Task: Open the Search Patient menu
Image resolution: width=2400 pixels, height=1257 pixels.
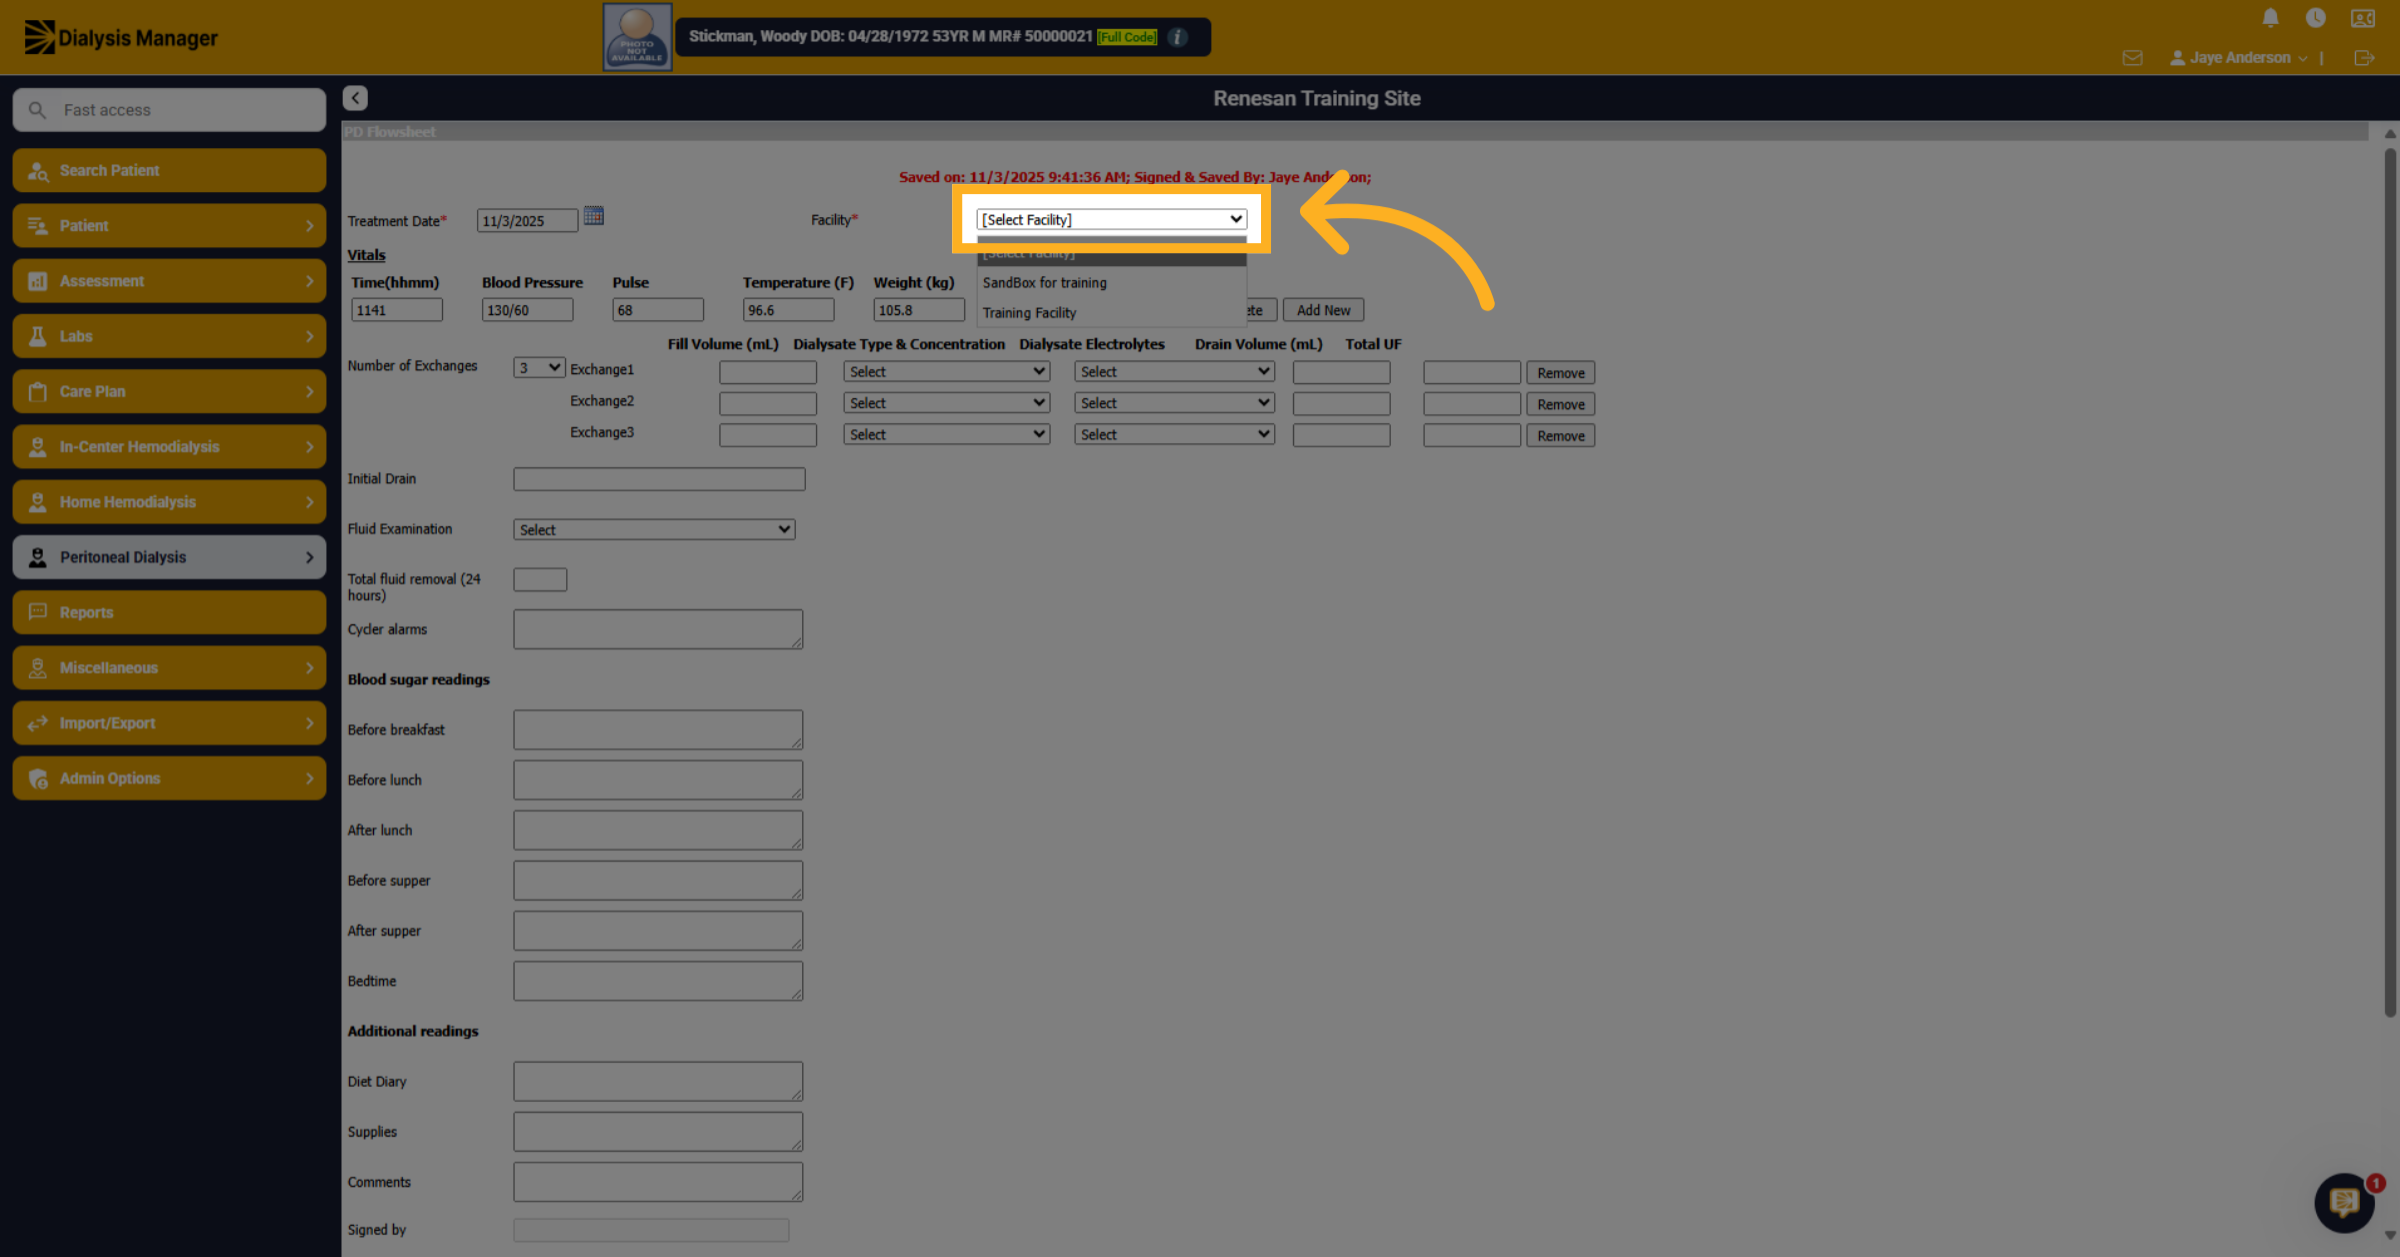Action: point(169,170)
